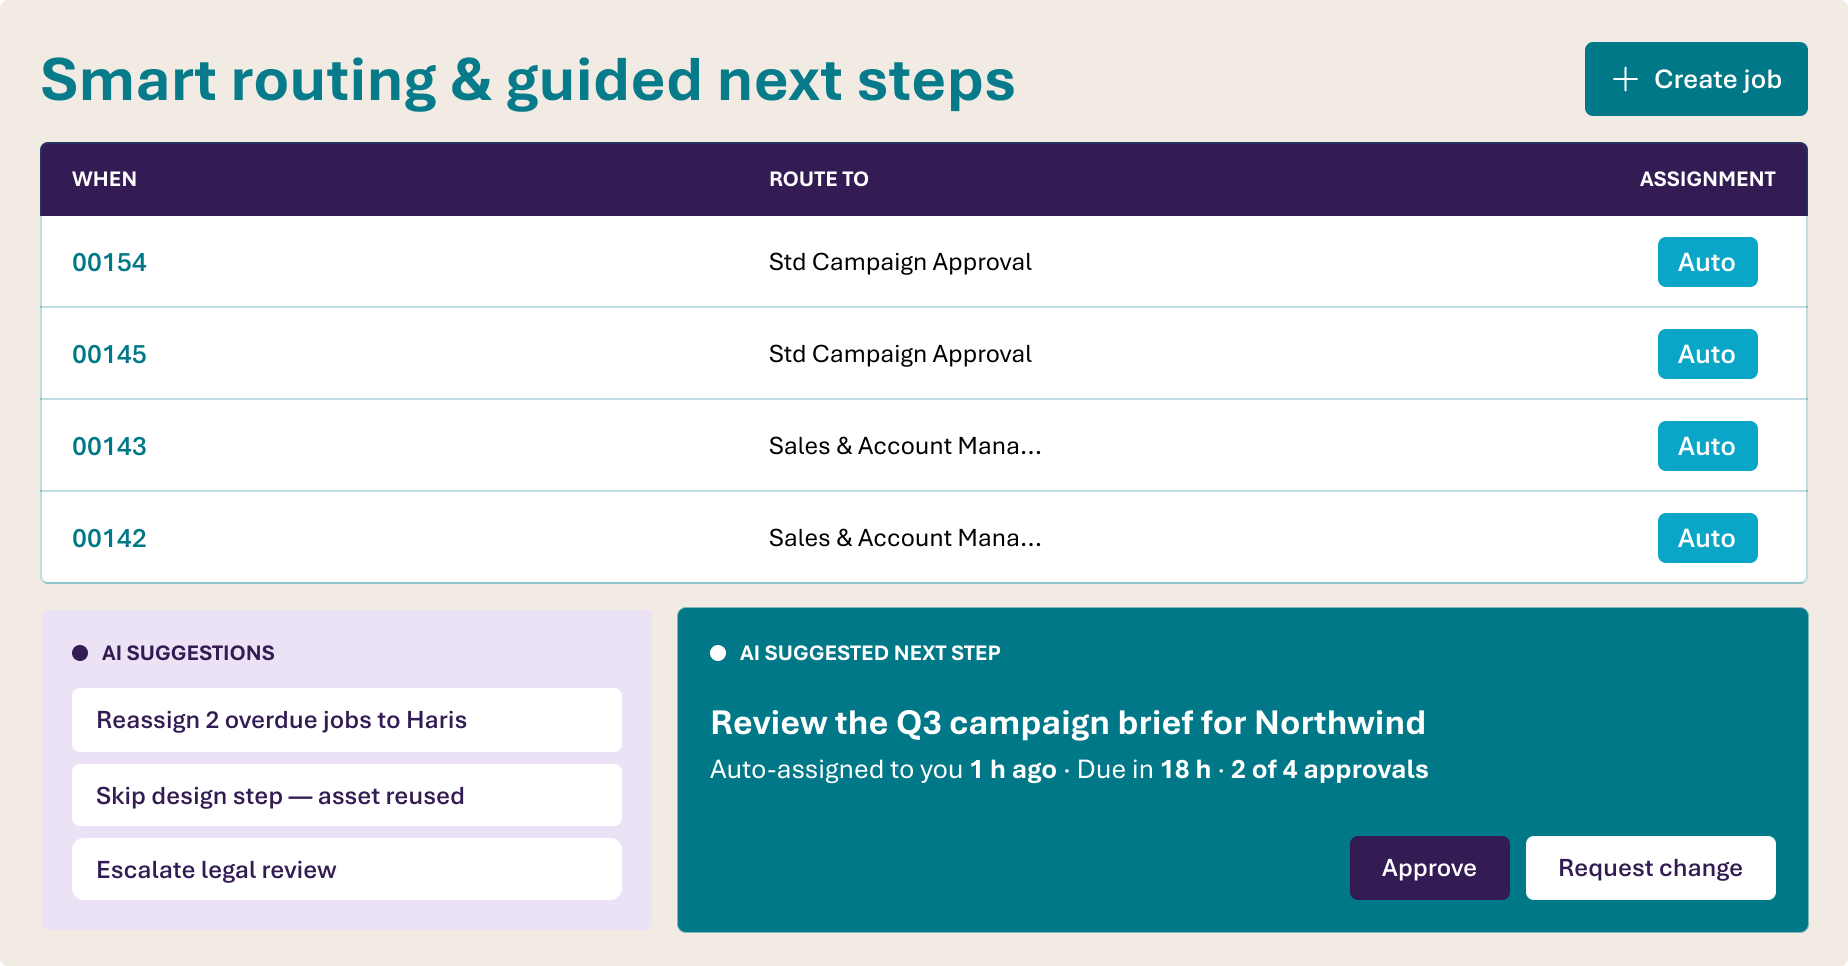Toggle Auto assignment for job 00143

[x=1707, y=446]
